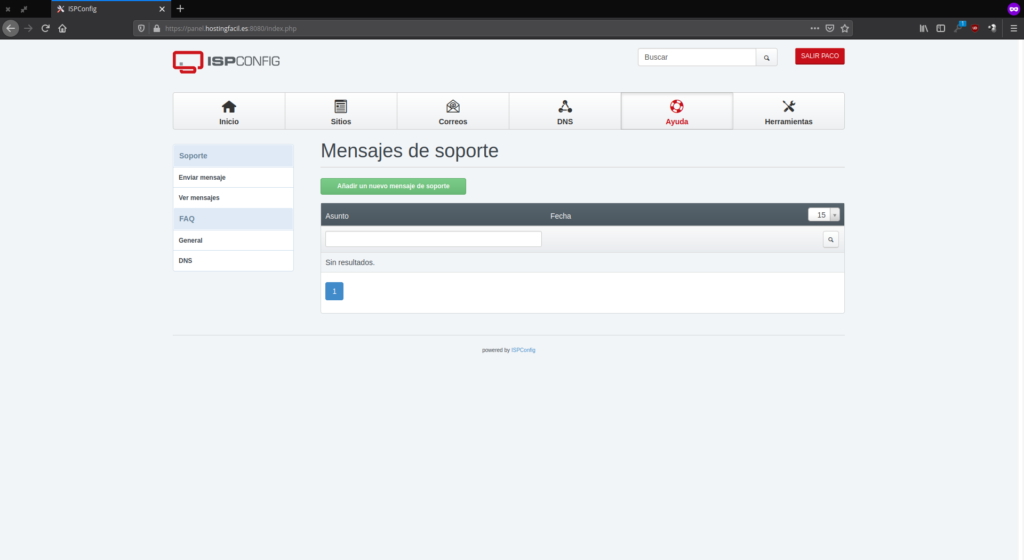Open the Firefox hamburger menu
Screen dimensions: 1024x560
point(1013,28)
